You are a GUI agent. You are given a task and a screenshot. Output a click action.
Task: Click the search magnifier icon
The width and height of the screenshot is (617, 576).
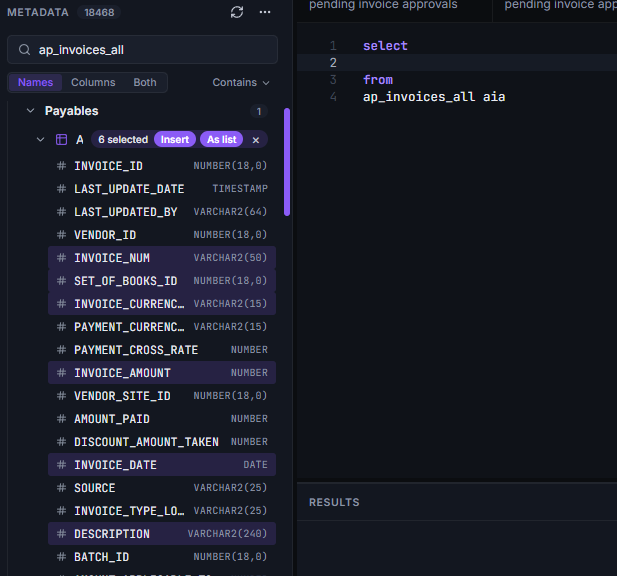pos(24,50)
